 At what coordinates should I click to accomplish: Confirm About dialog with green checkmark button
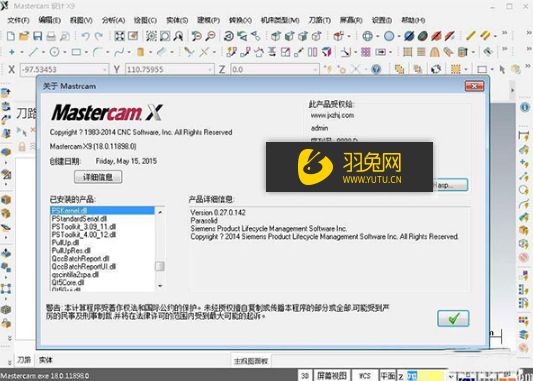pyautogui.click(x=453, y=318)
